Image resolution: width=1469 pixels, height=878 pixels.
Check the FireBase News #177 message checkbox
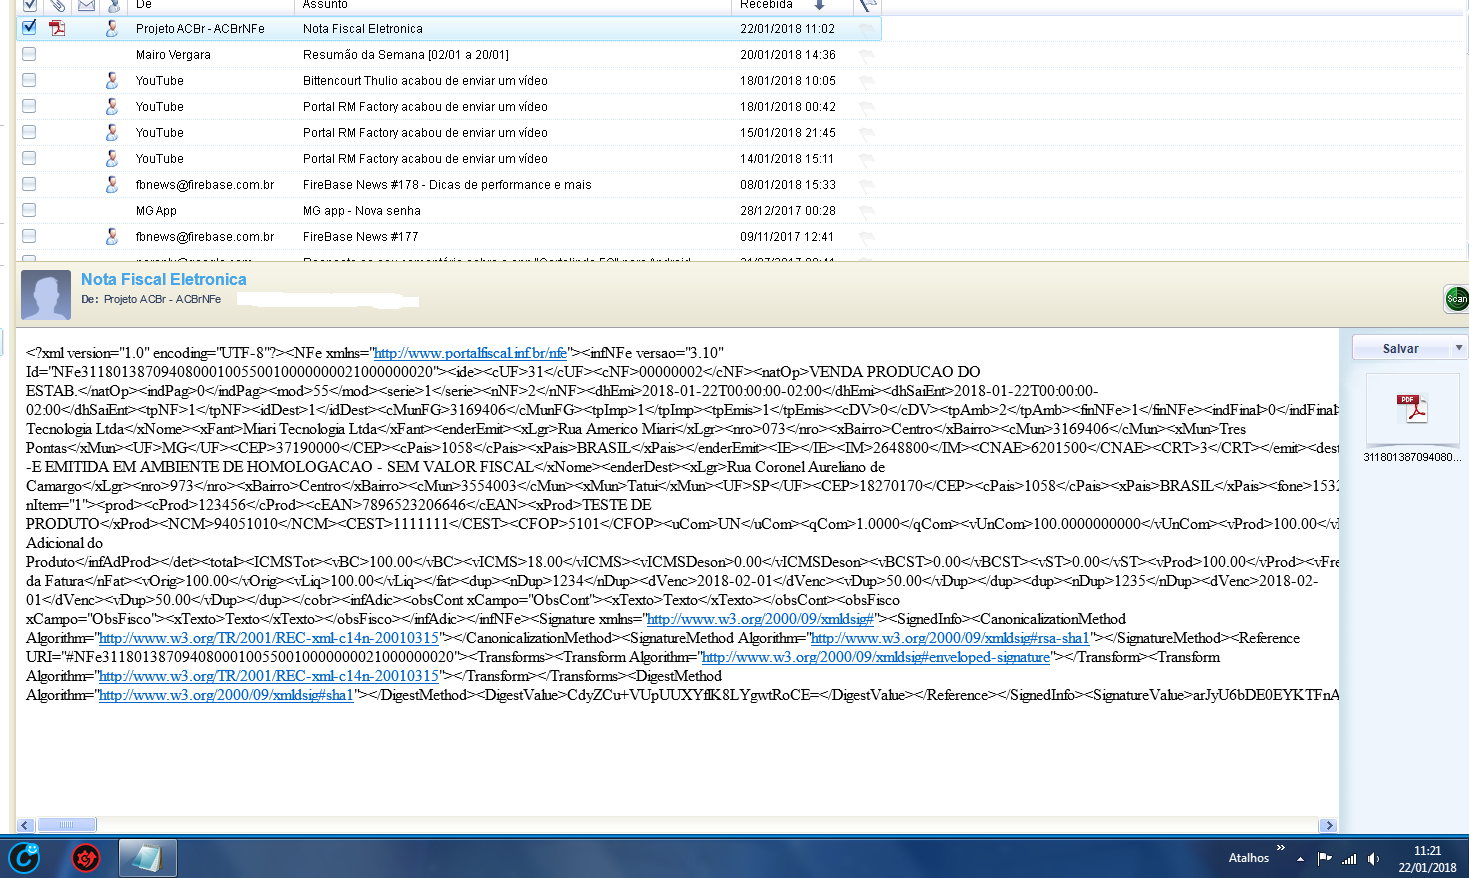[x=29, y=236]
